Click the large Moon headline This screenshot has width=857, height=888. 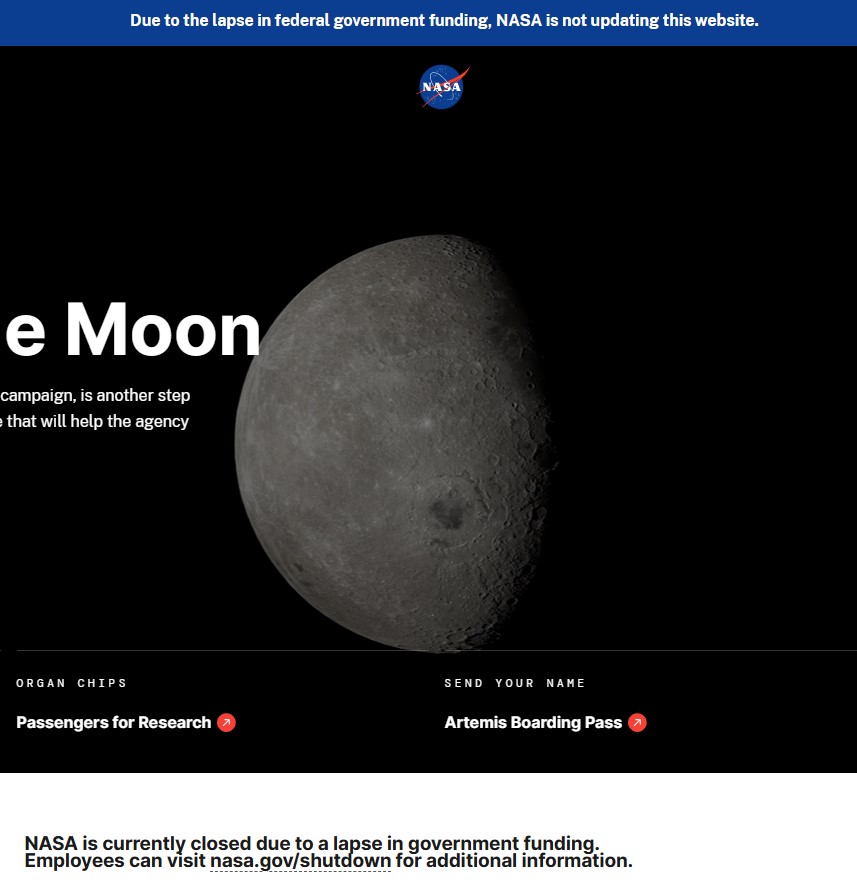click(133, 330)
